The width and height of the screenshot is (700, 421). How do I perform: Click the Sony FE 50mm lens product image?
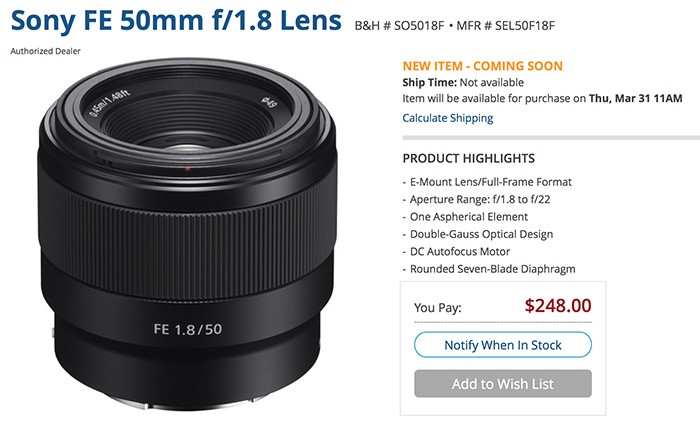188,234
